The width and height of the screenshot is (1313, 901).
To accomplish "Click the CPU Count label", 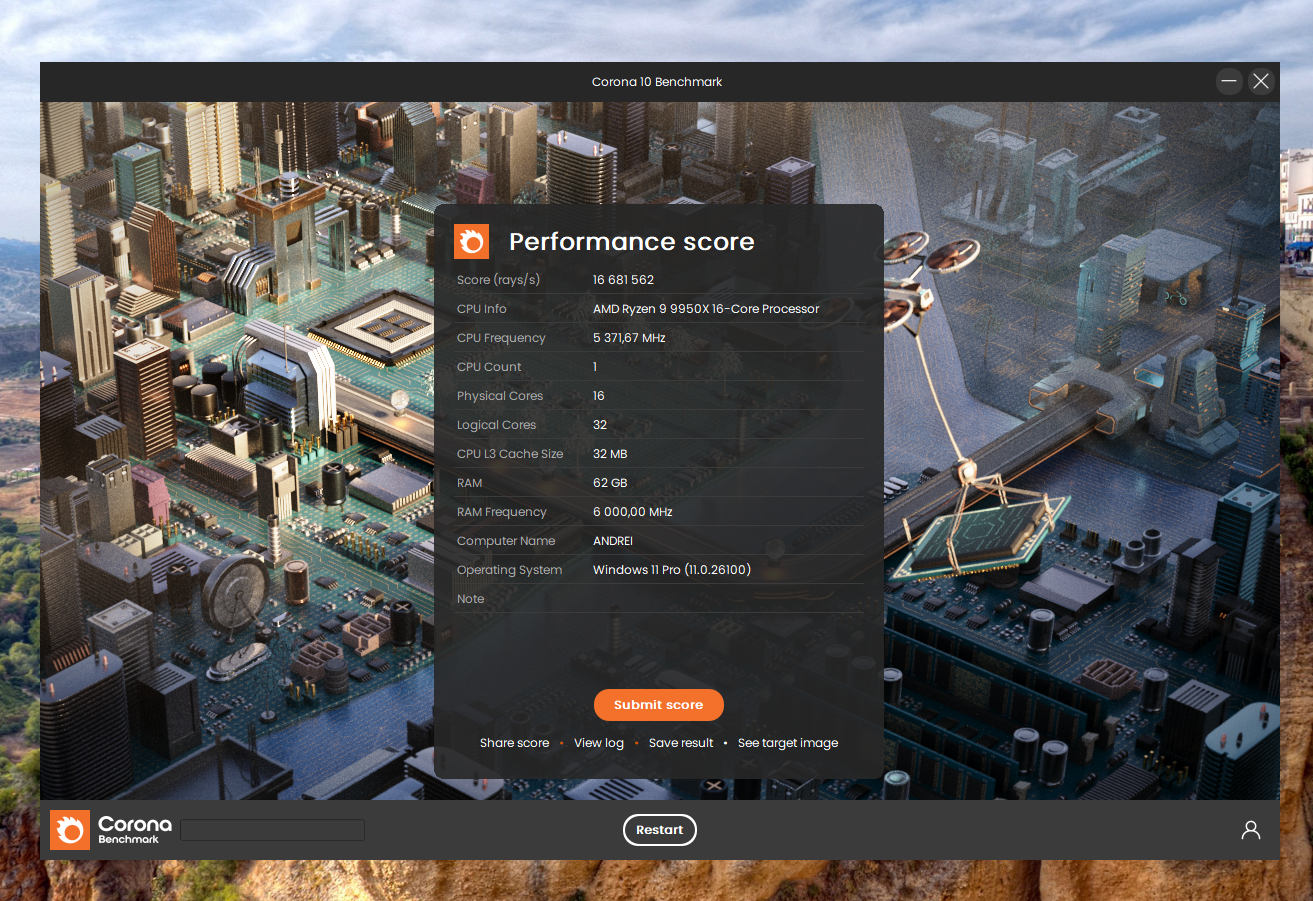I will [x=489, y=367].
